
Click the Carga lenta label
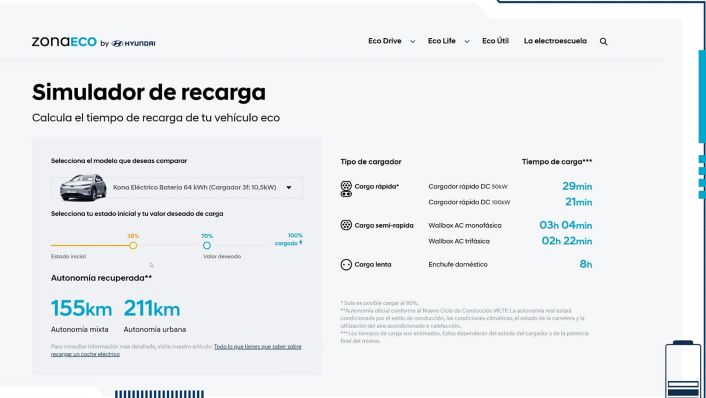click(373, 264)
